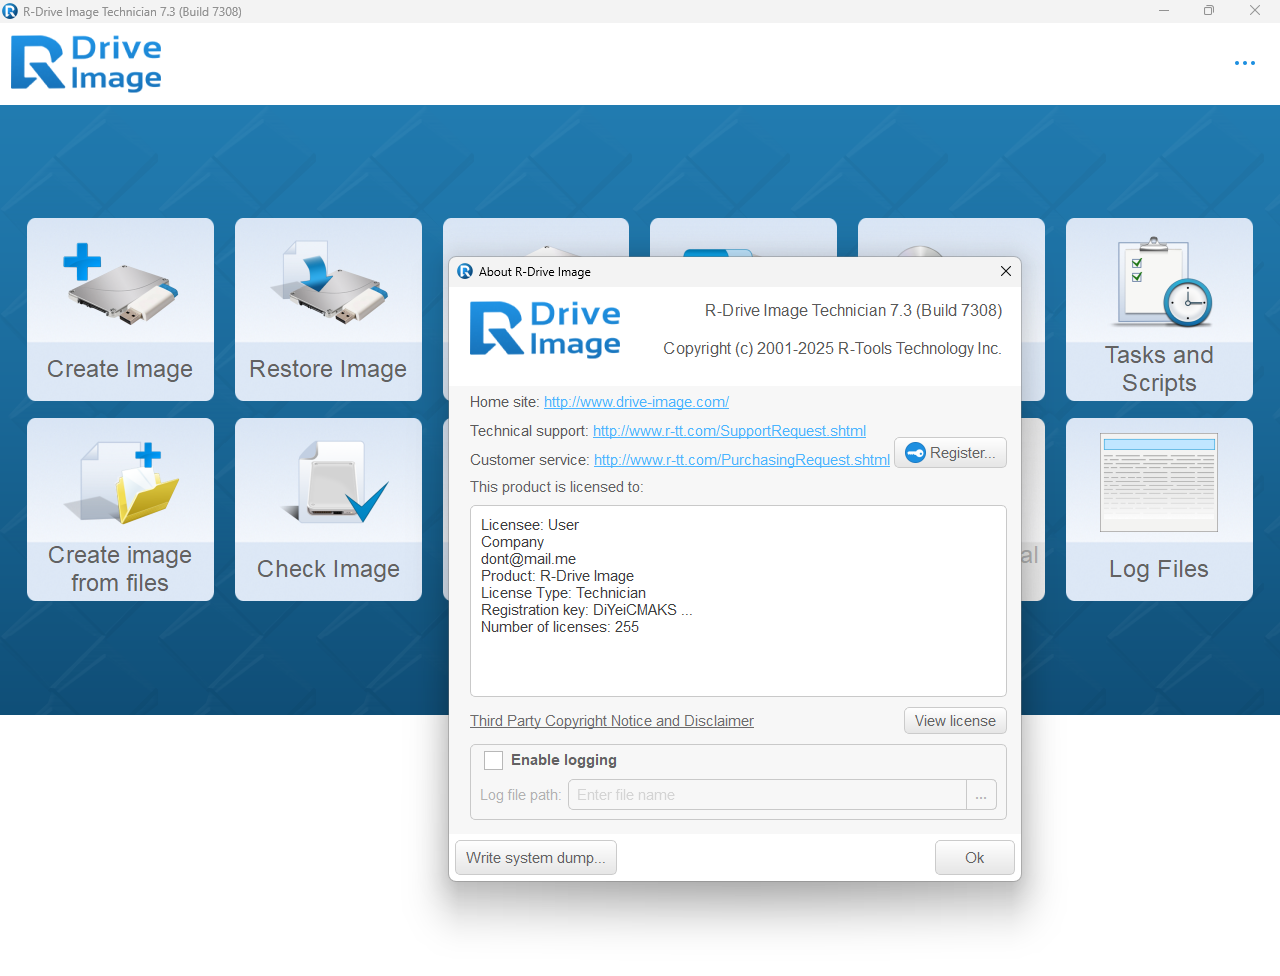Click inside the license information text box

click(738, 601)
